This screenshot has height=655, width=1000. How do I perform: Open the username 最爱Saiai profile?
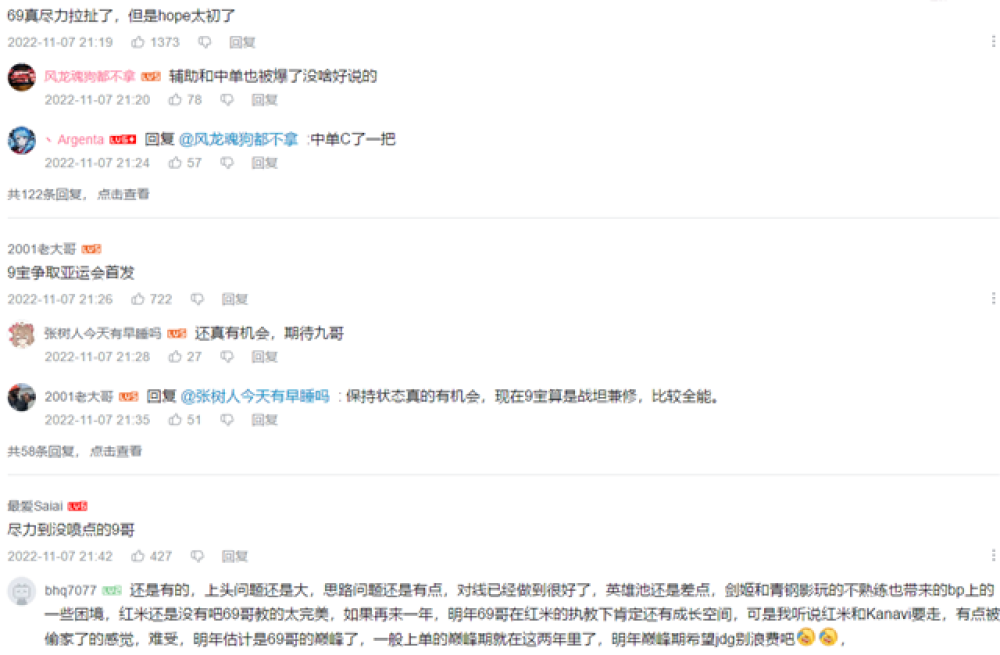(35, 506)
